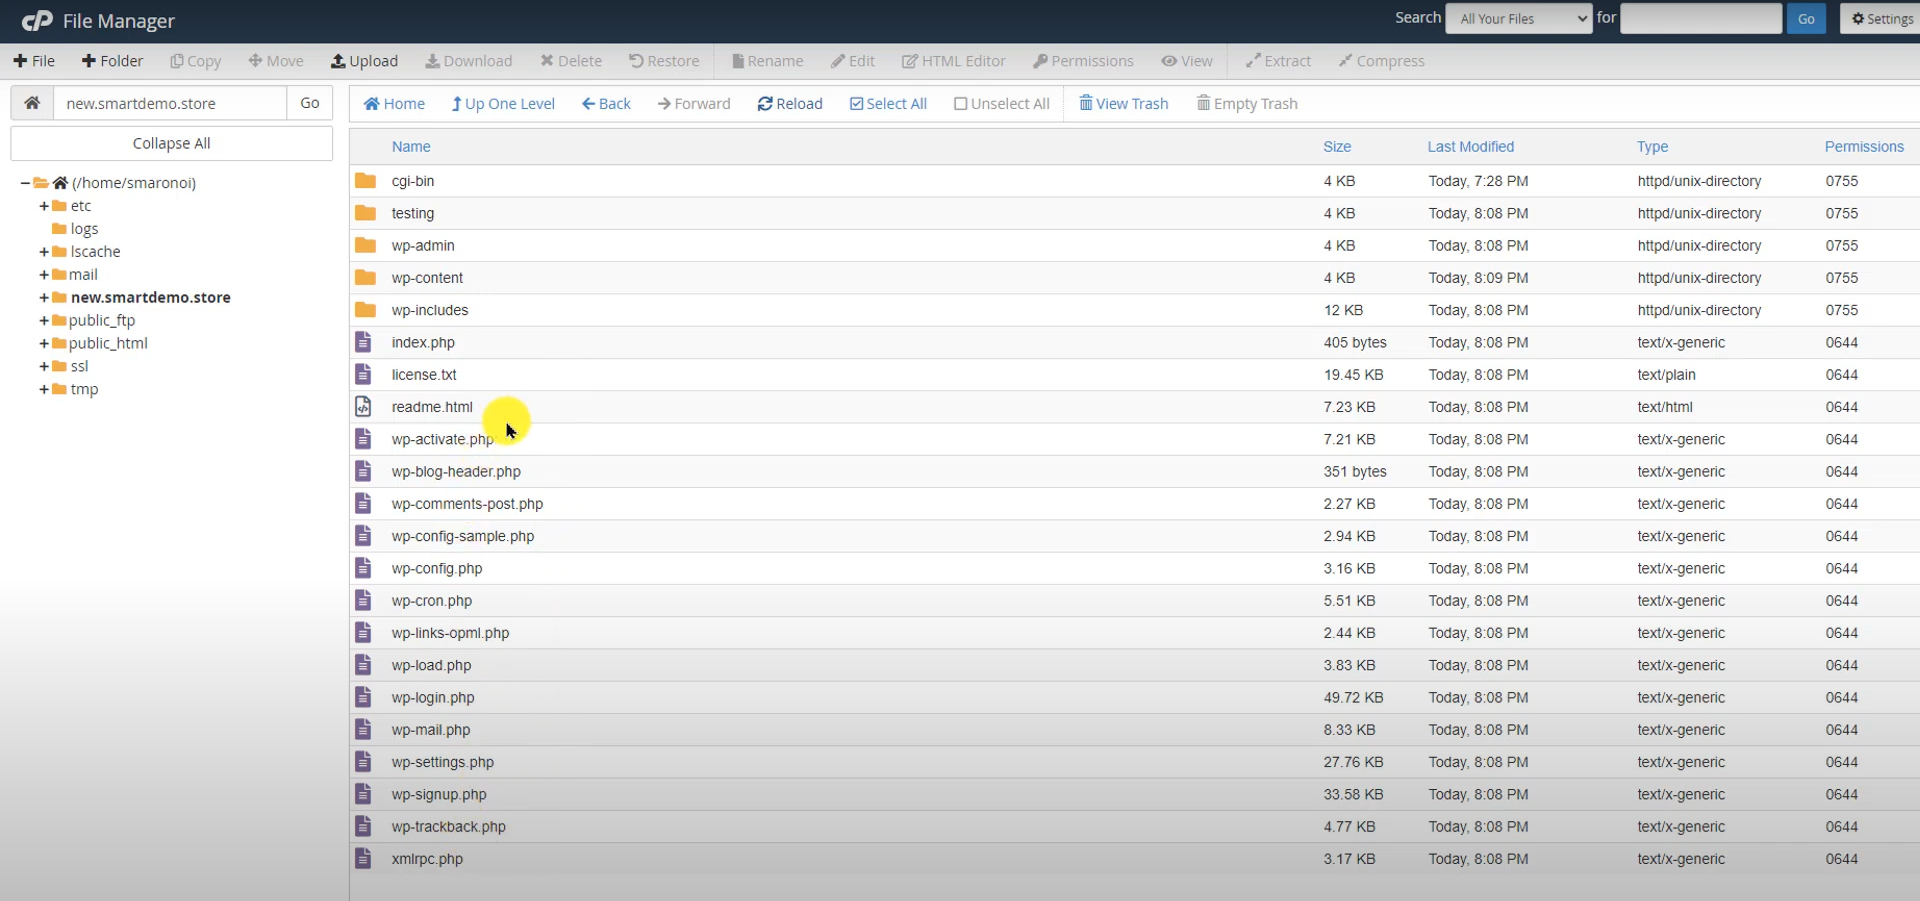This screenshot has height=901, width=1920.
Task: Collapse the /home/smaronoi root node
Action: [x=23, y=182]
